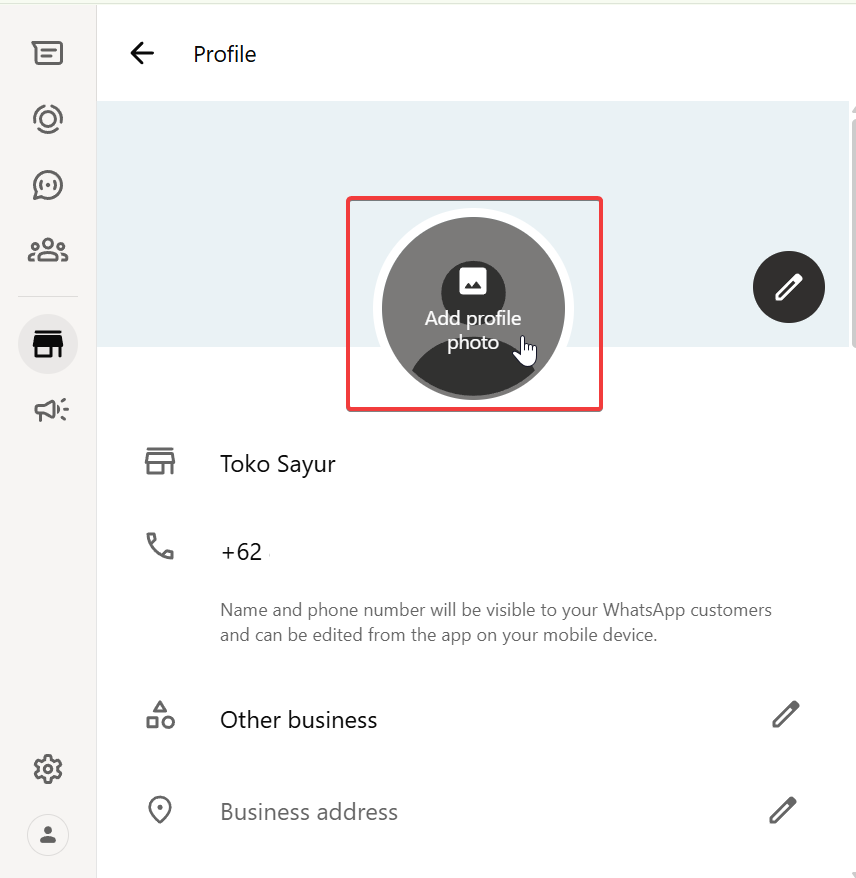Image resolution: width=856 pixels, height=878 pixels.
Task: Click the phone icon beside +62
Action: click(x=160, y=546)
